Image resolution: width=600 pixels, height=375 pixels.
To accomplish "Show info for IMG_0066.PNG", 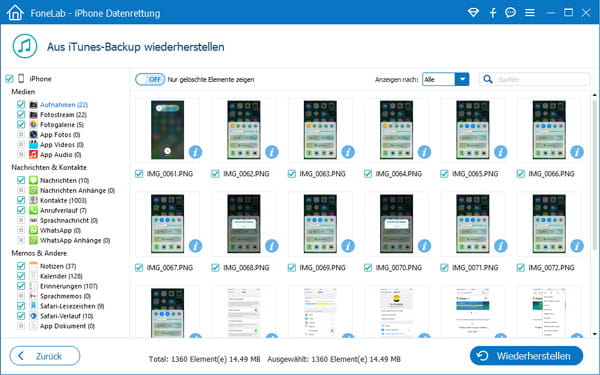I will coord(577,152).
